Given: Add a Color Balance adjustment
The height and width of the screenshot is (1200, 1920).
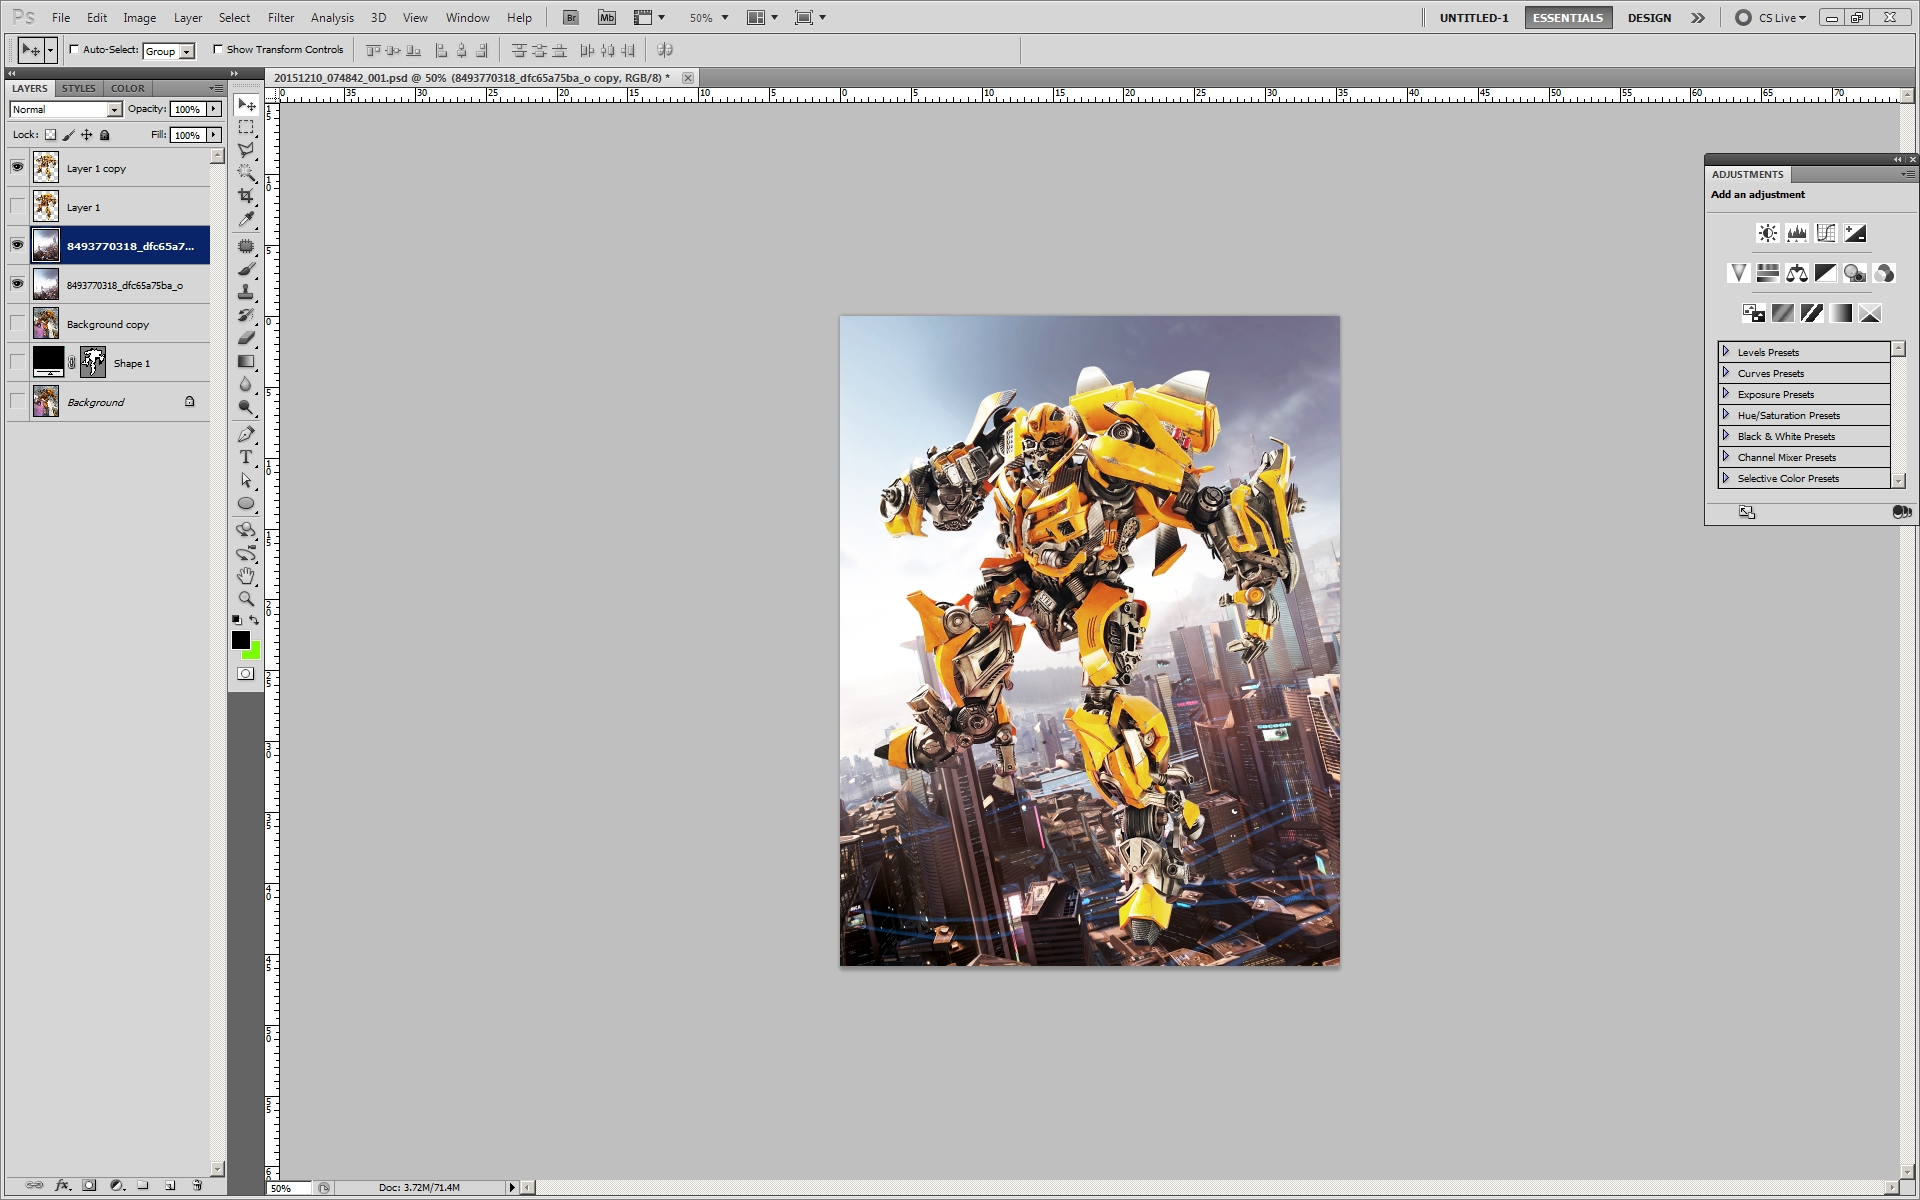Looking at the screenshot, I should point(1797,273).
